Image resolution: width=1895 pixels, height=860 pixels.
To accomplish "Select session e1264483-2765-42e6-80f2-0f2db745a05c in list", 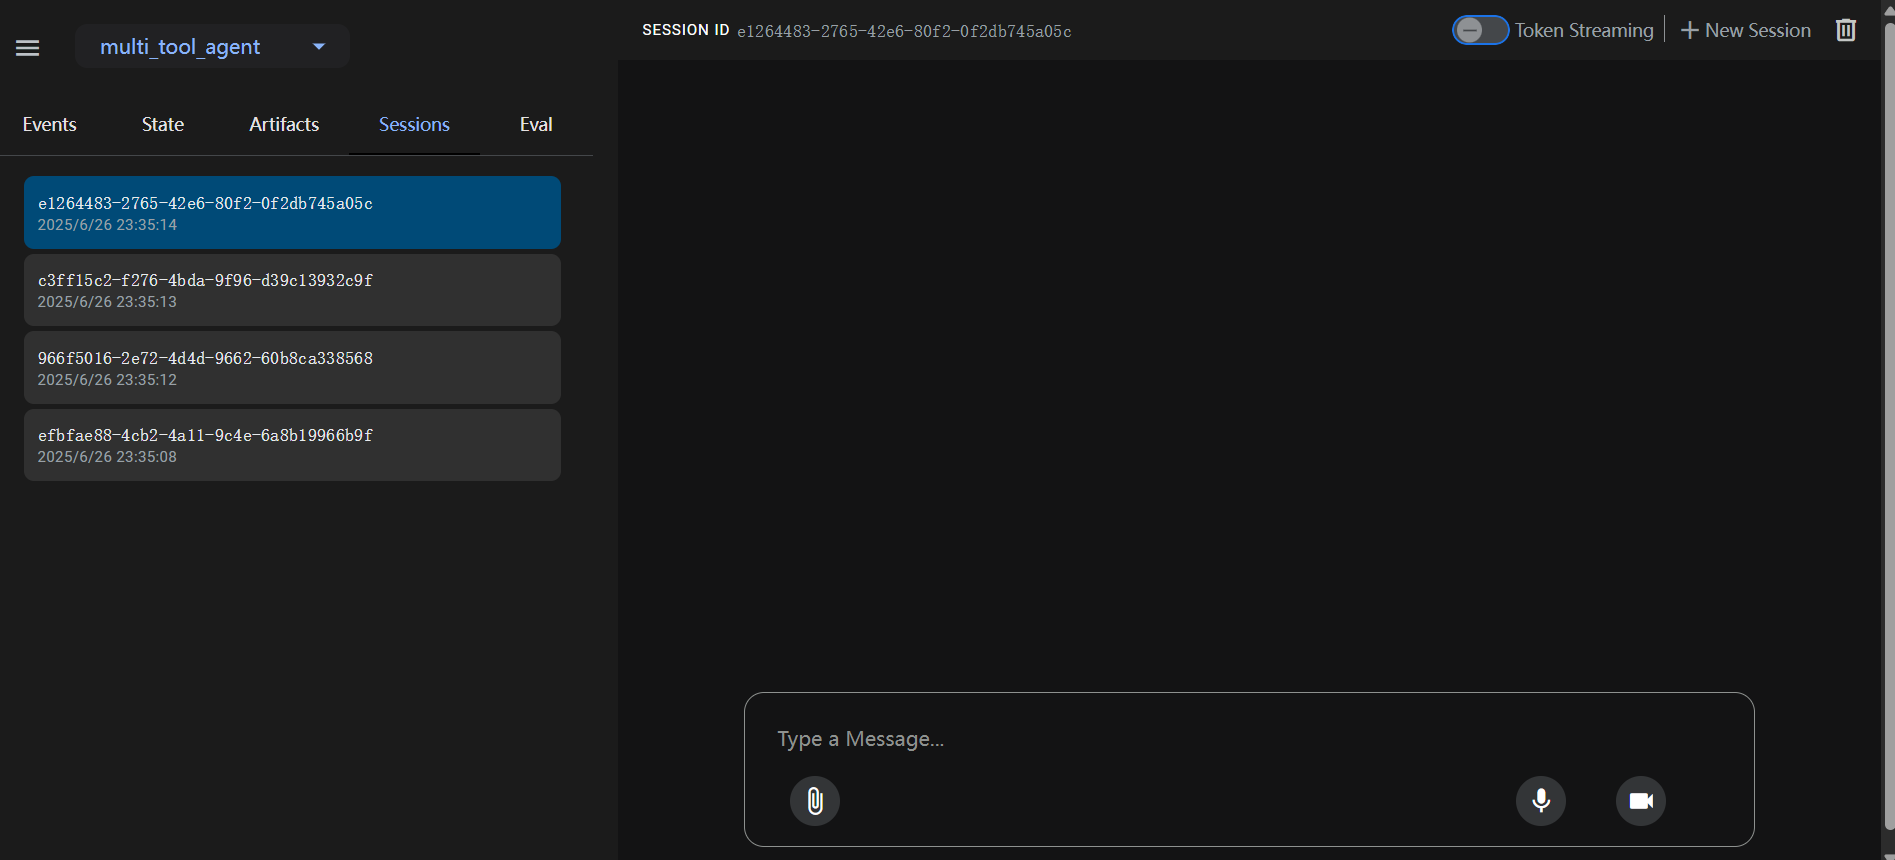I will click(x=292, y=212).
